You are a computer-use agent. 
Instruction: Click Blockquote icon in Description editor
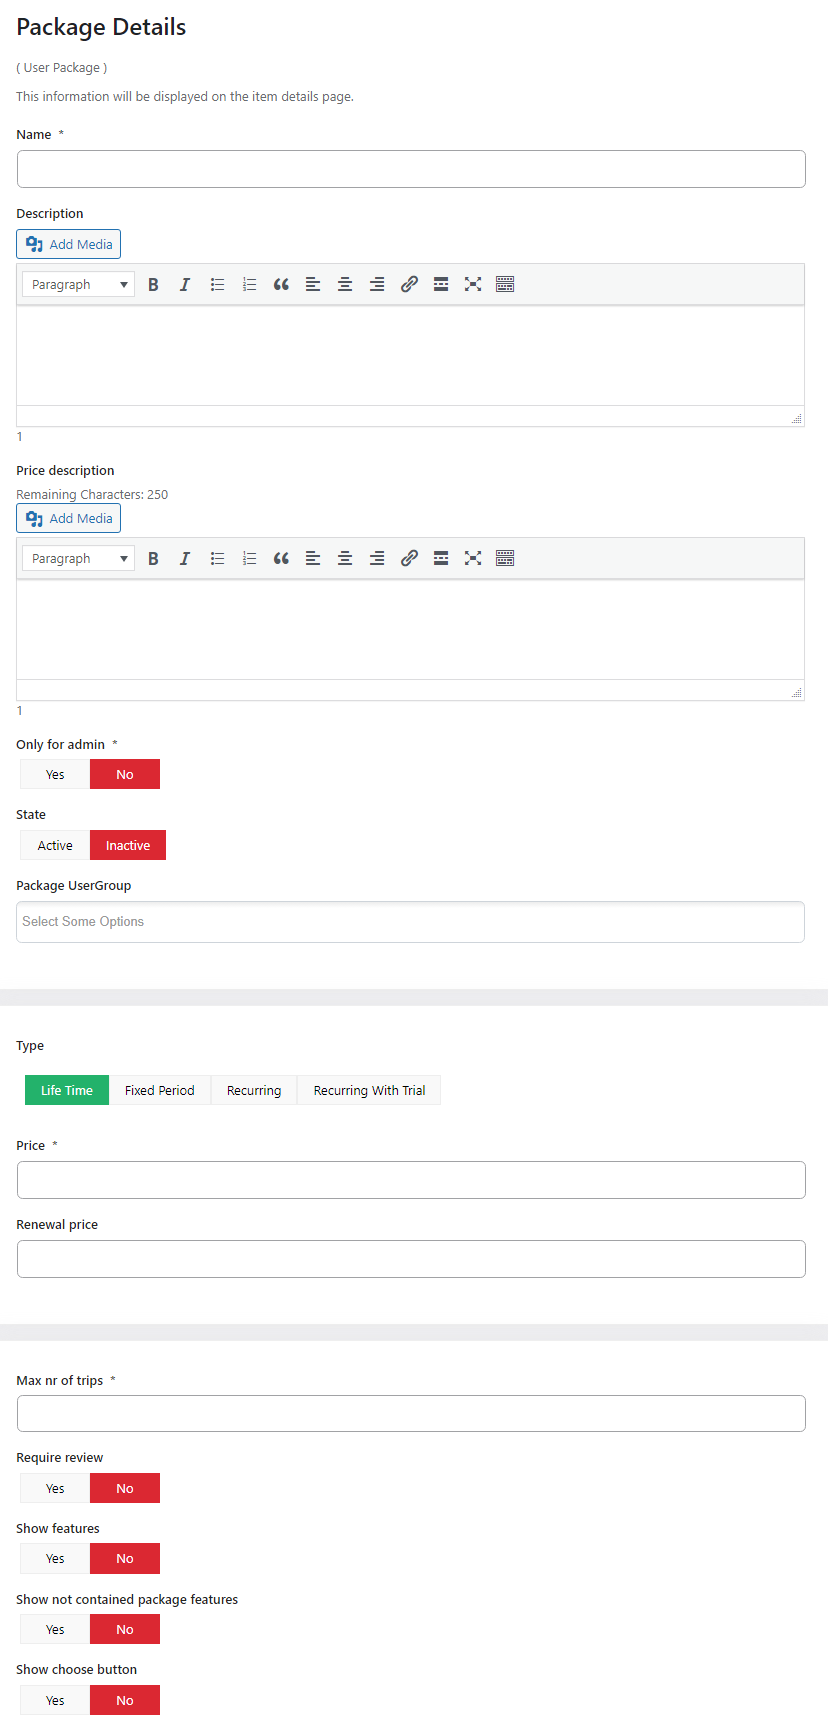point(281,285)
